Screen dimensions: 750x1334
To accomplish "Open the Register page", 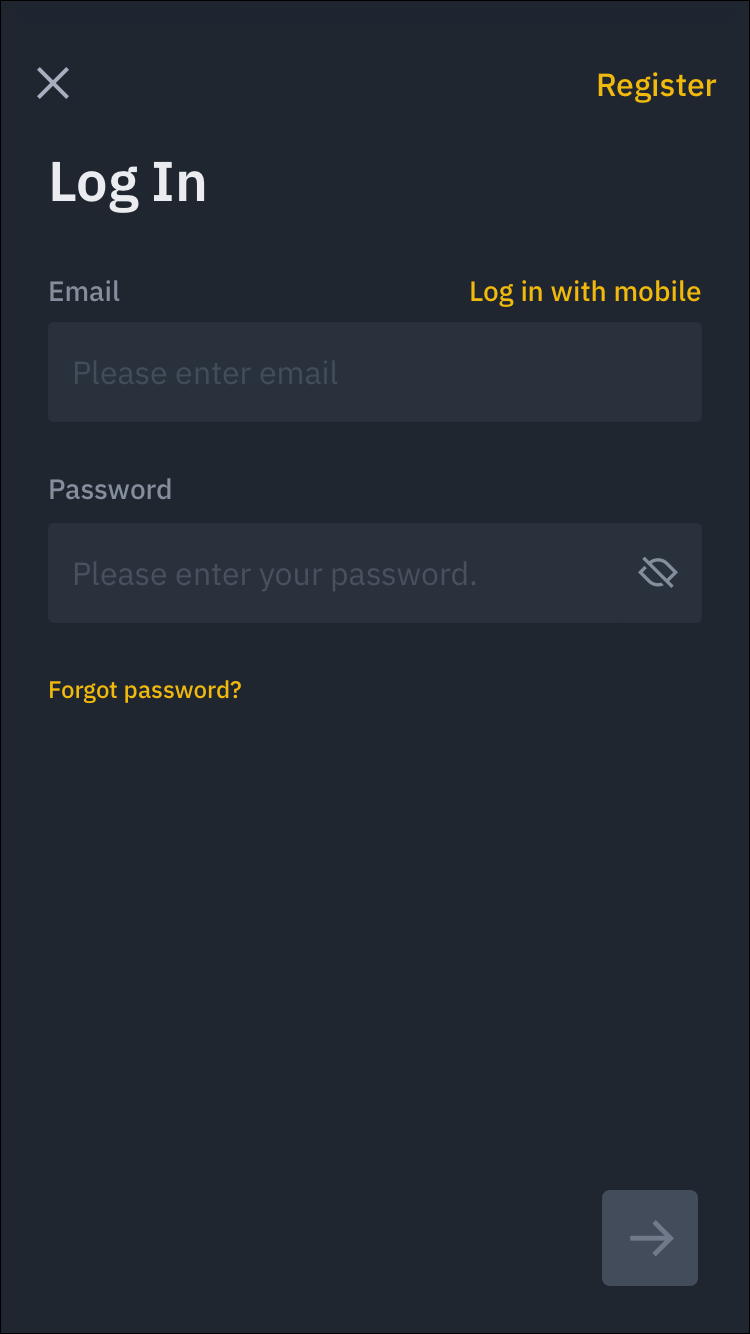I will coord(656,85).
